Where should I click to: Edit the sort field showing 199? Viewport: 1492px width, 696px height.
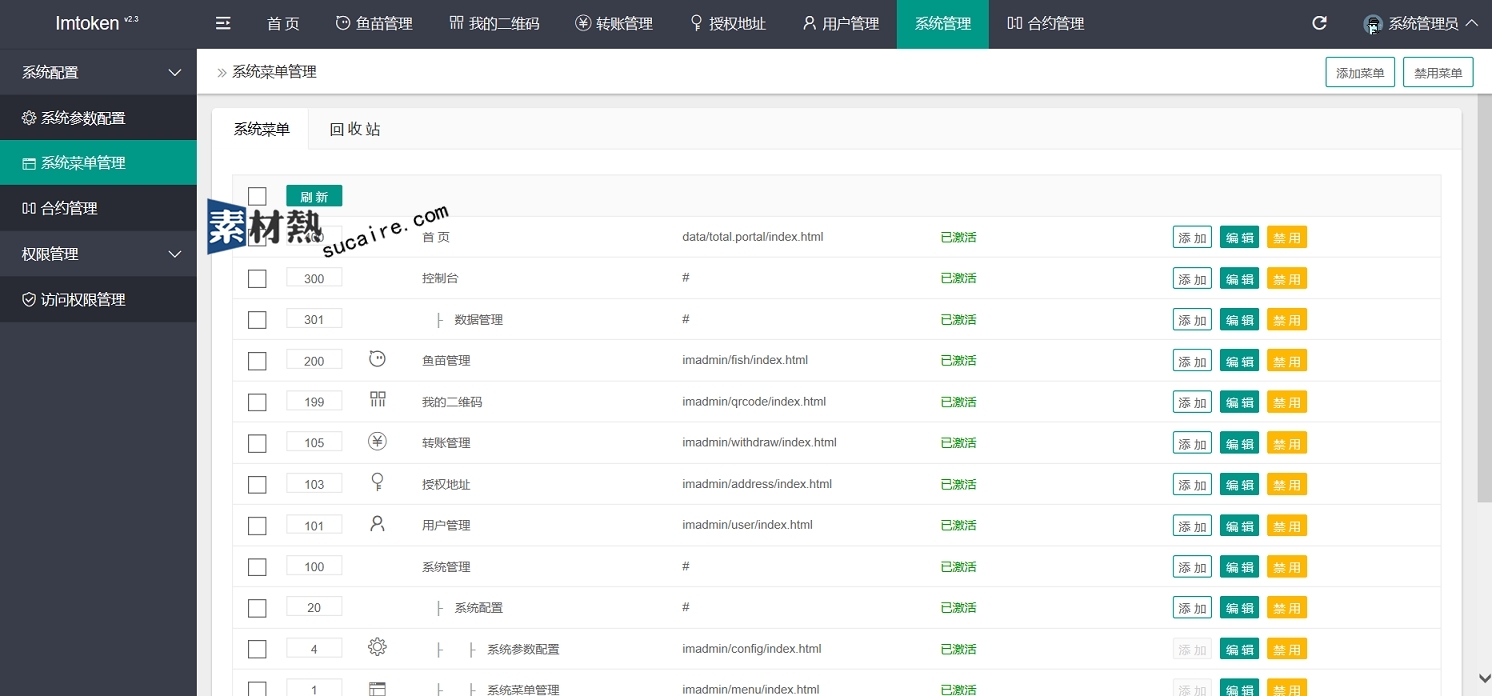point(314,401)
